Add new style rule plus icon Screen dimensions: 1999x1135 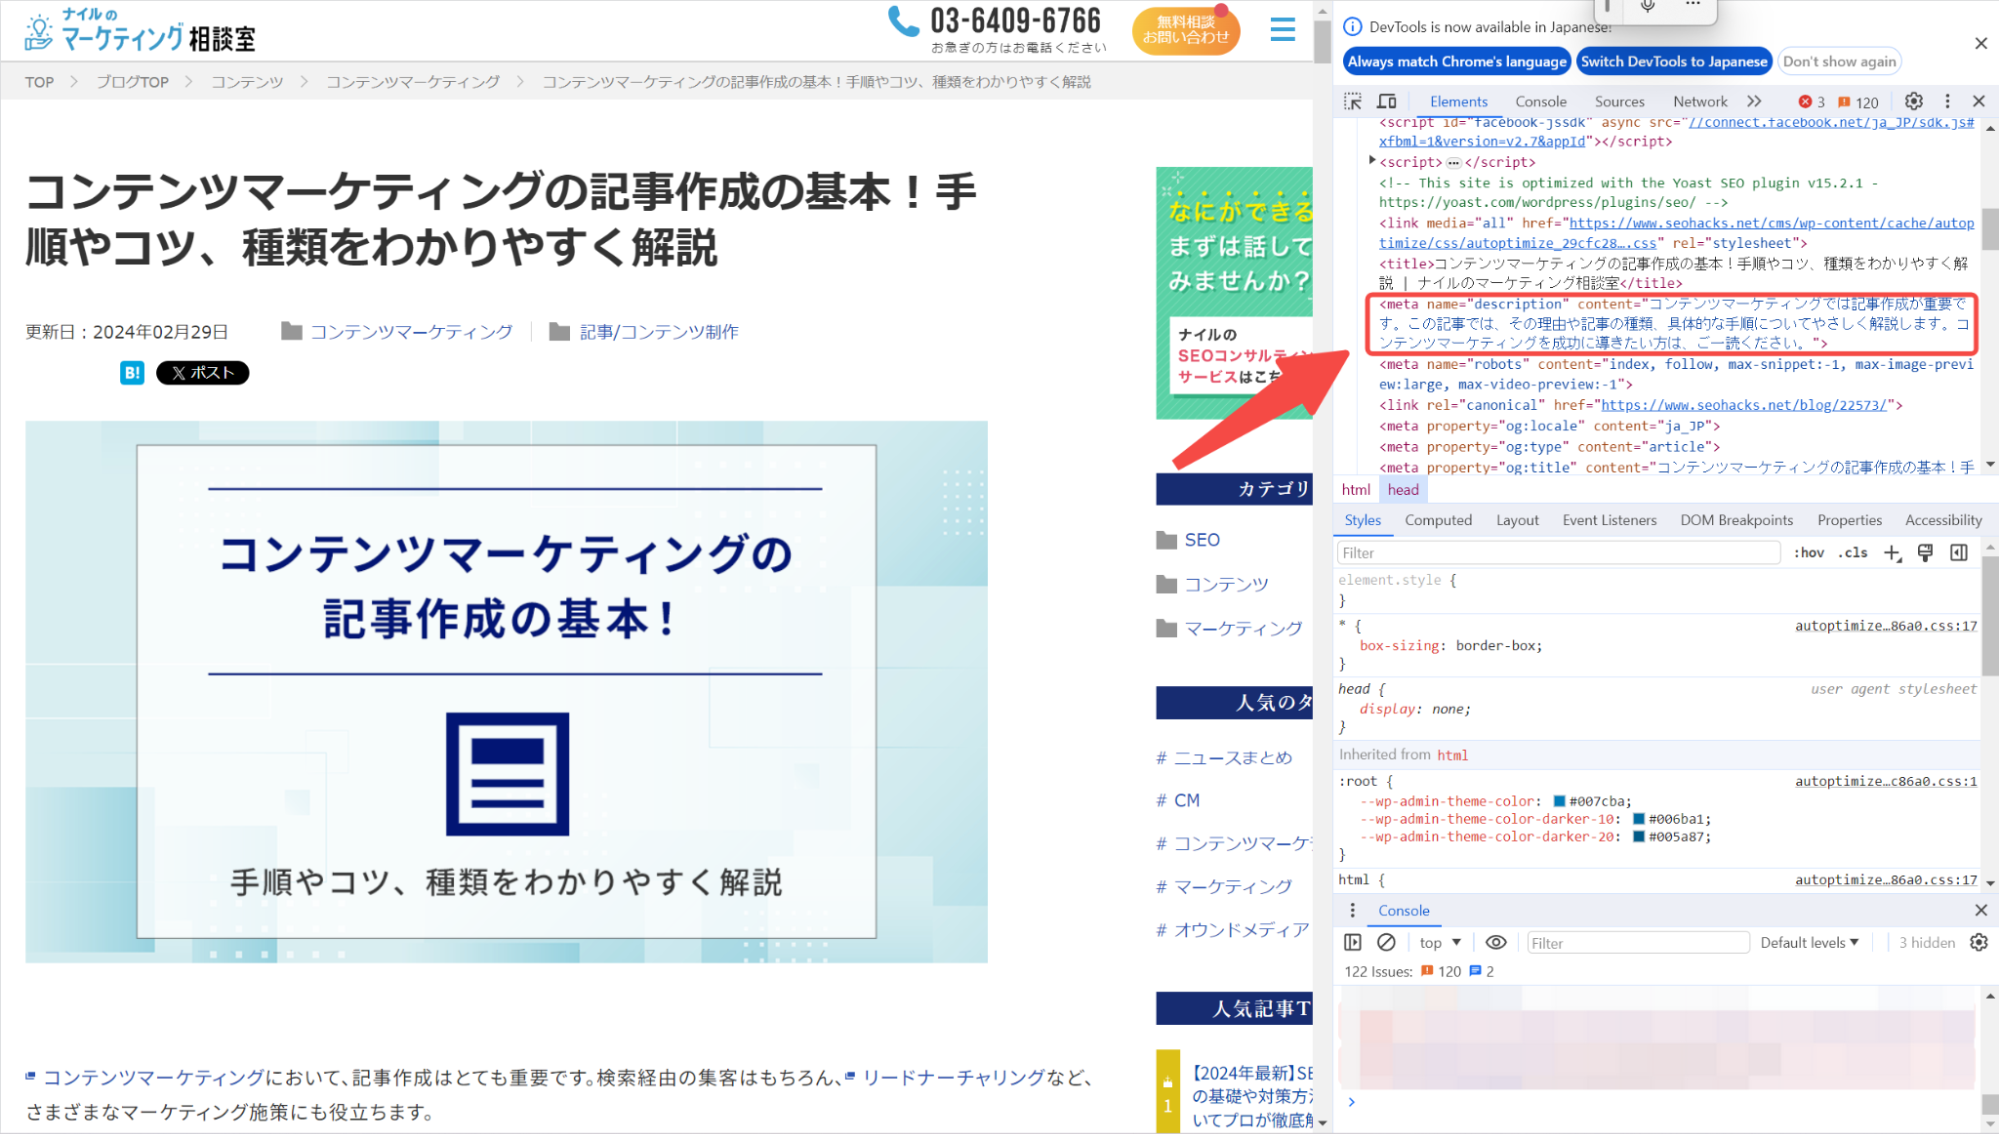point(1892,553)
